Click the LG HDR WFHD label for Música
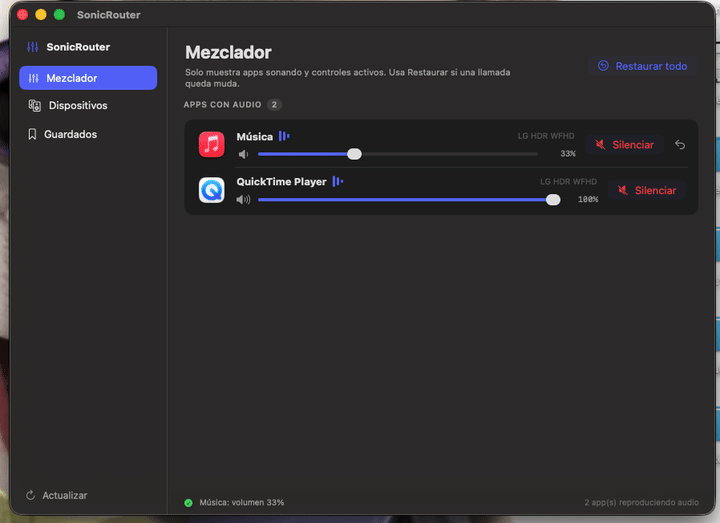The height and width of the screenshot is (523, 720). 546,136
